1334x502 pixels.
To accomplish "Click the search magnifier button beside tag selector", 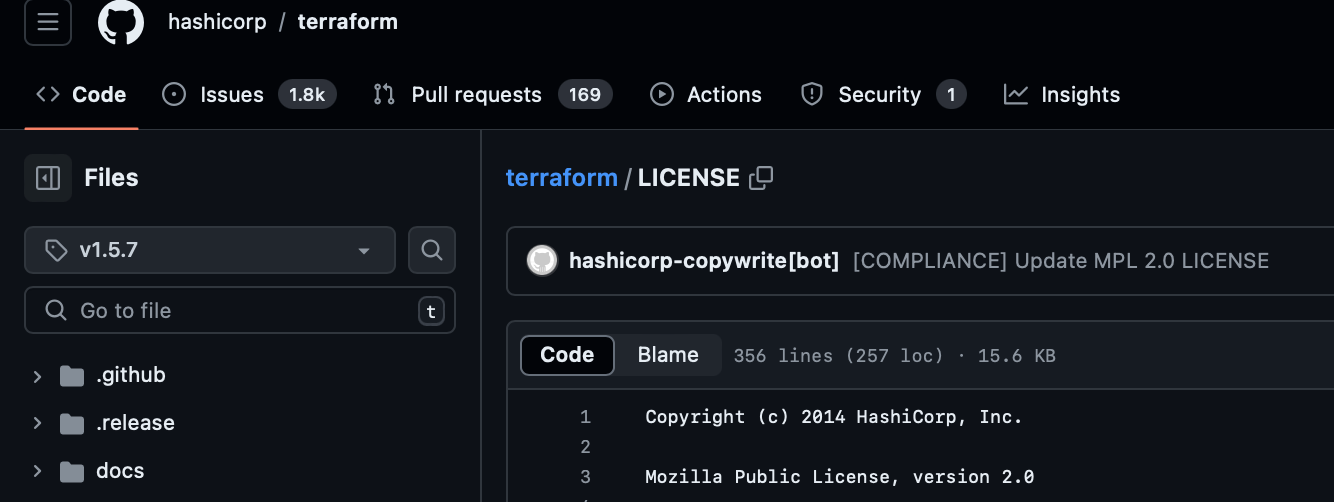I will pyautogui.click(x=432, y=250).
